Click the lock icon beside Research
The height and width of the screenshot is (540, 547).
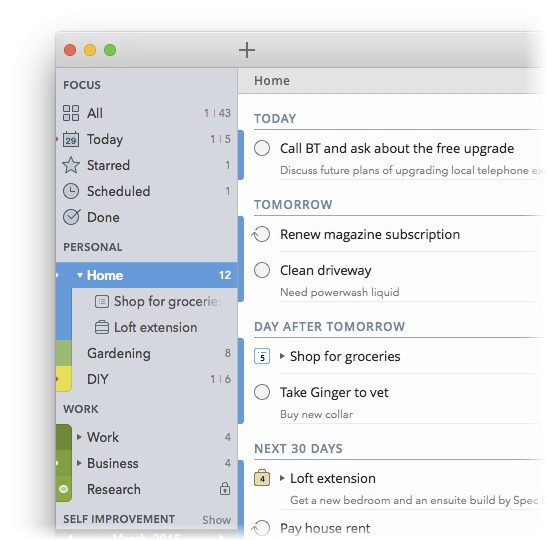coord(225,489)
